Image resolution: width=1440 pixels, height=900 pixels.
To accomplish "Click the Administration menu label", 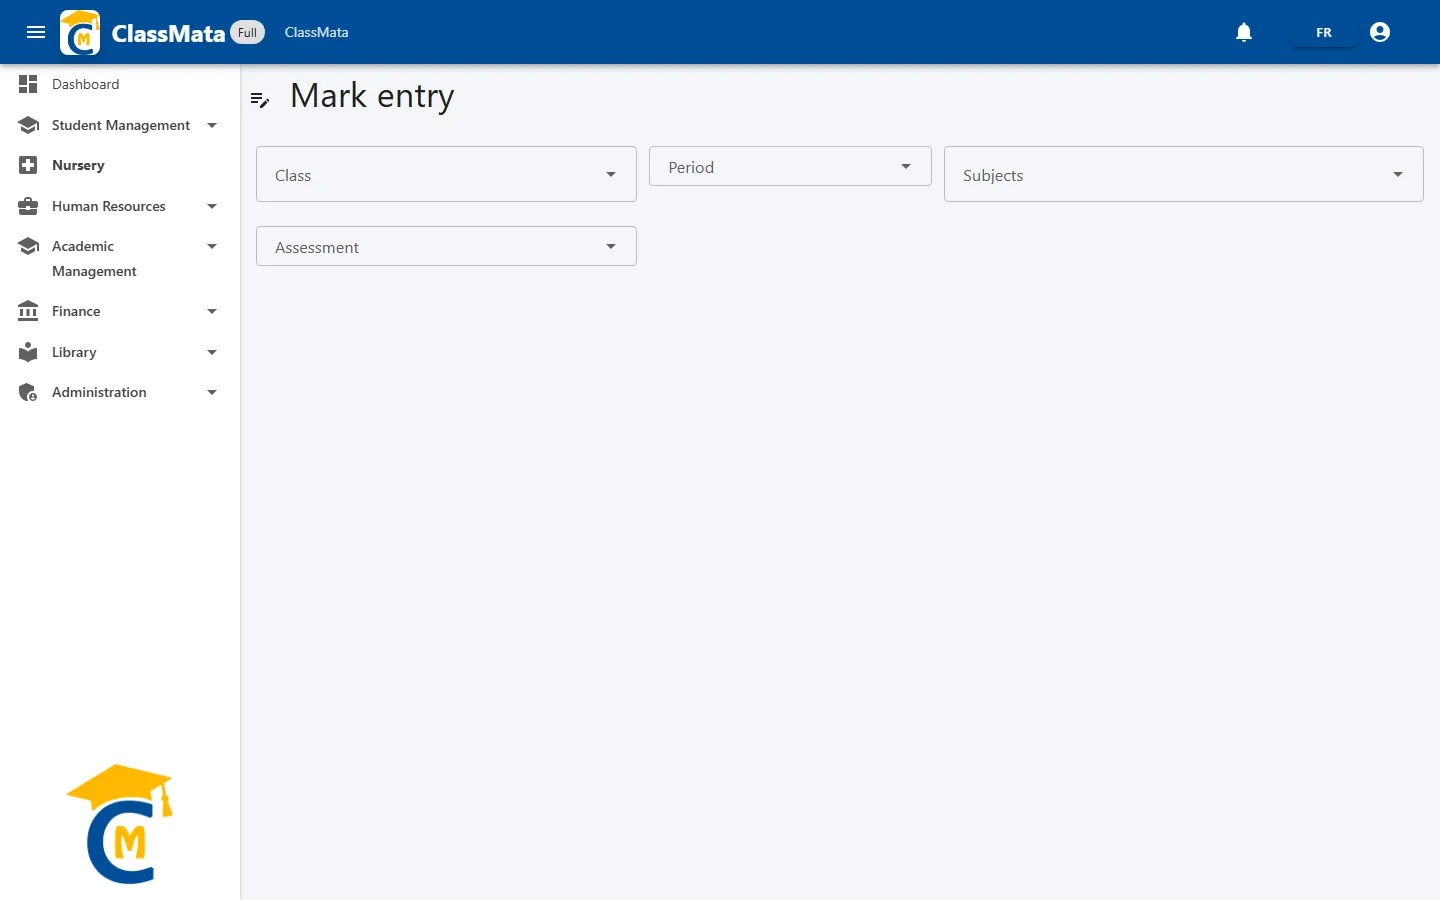I will [99, 392].
